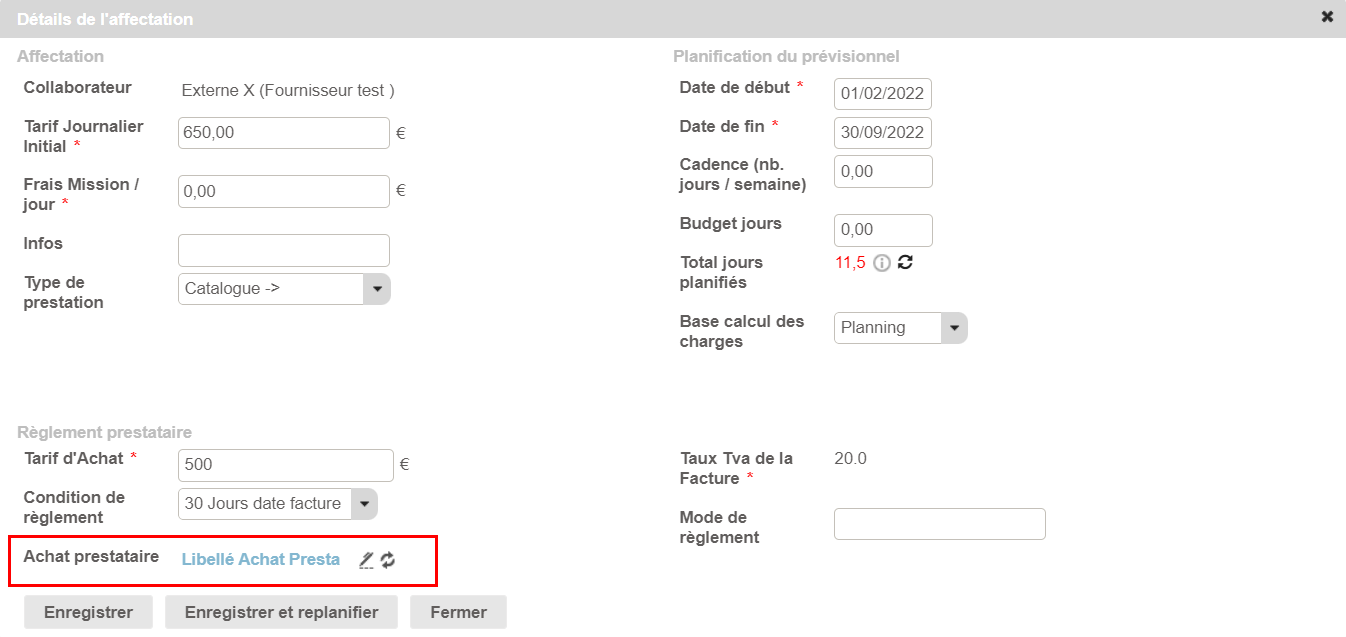This screenshot has height=637, width=1346.
Task: Click the Tarif d'Achat input field
Action: pos(286,465)
